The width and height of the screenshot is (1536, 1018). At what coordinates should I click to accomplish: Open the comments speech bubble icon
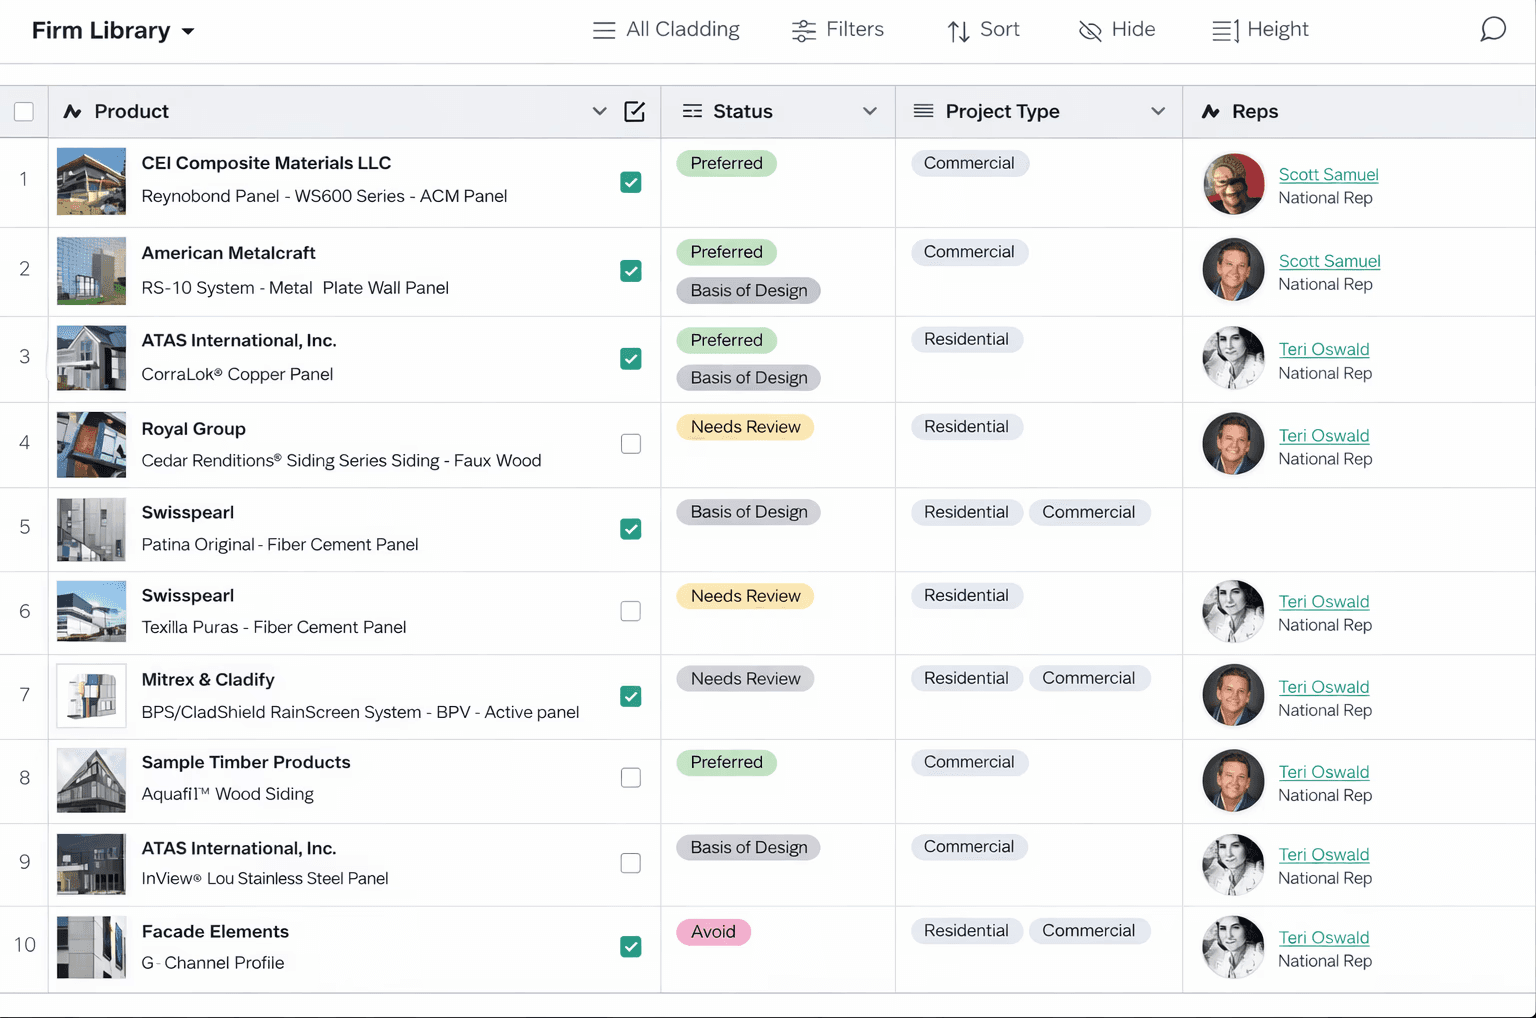pos(1493,29)
